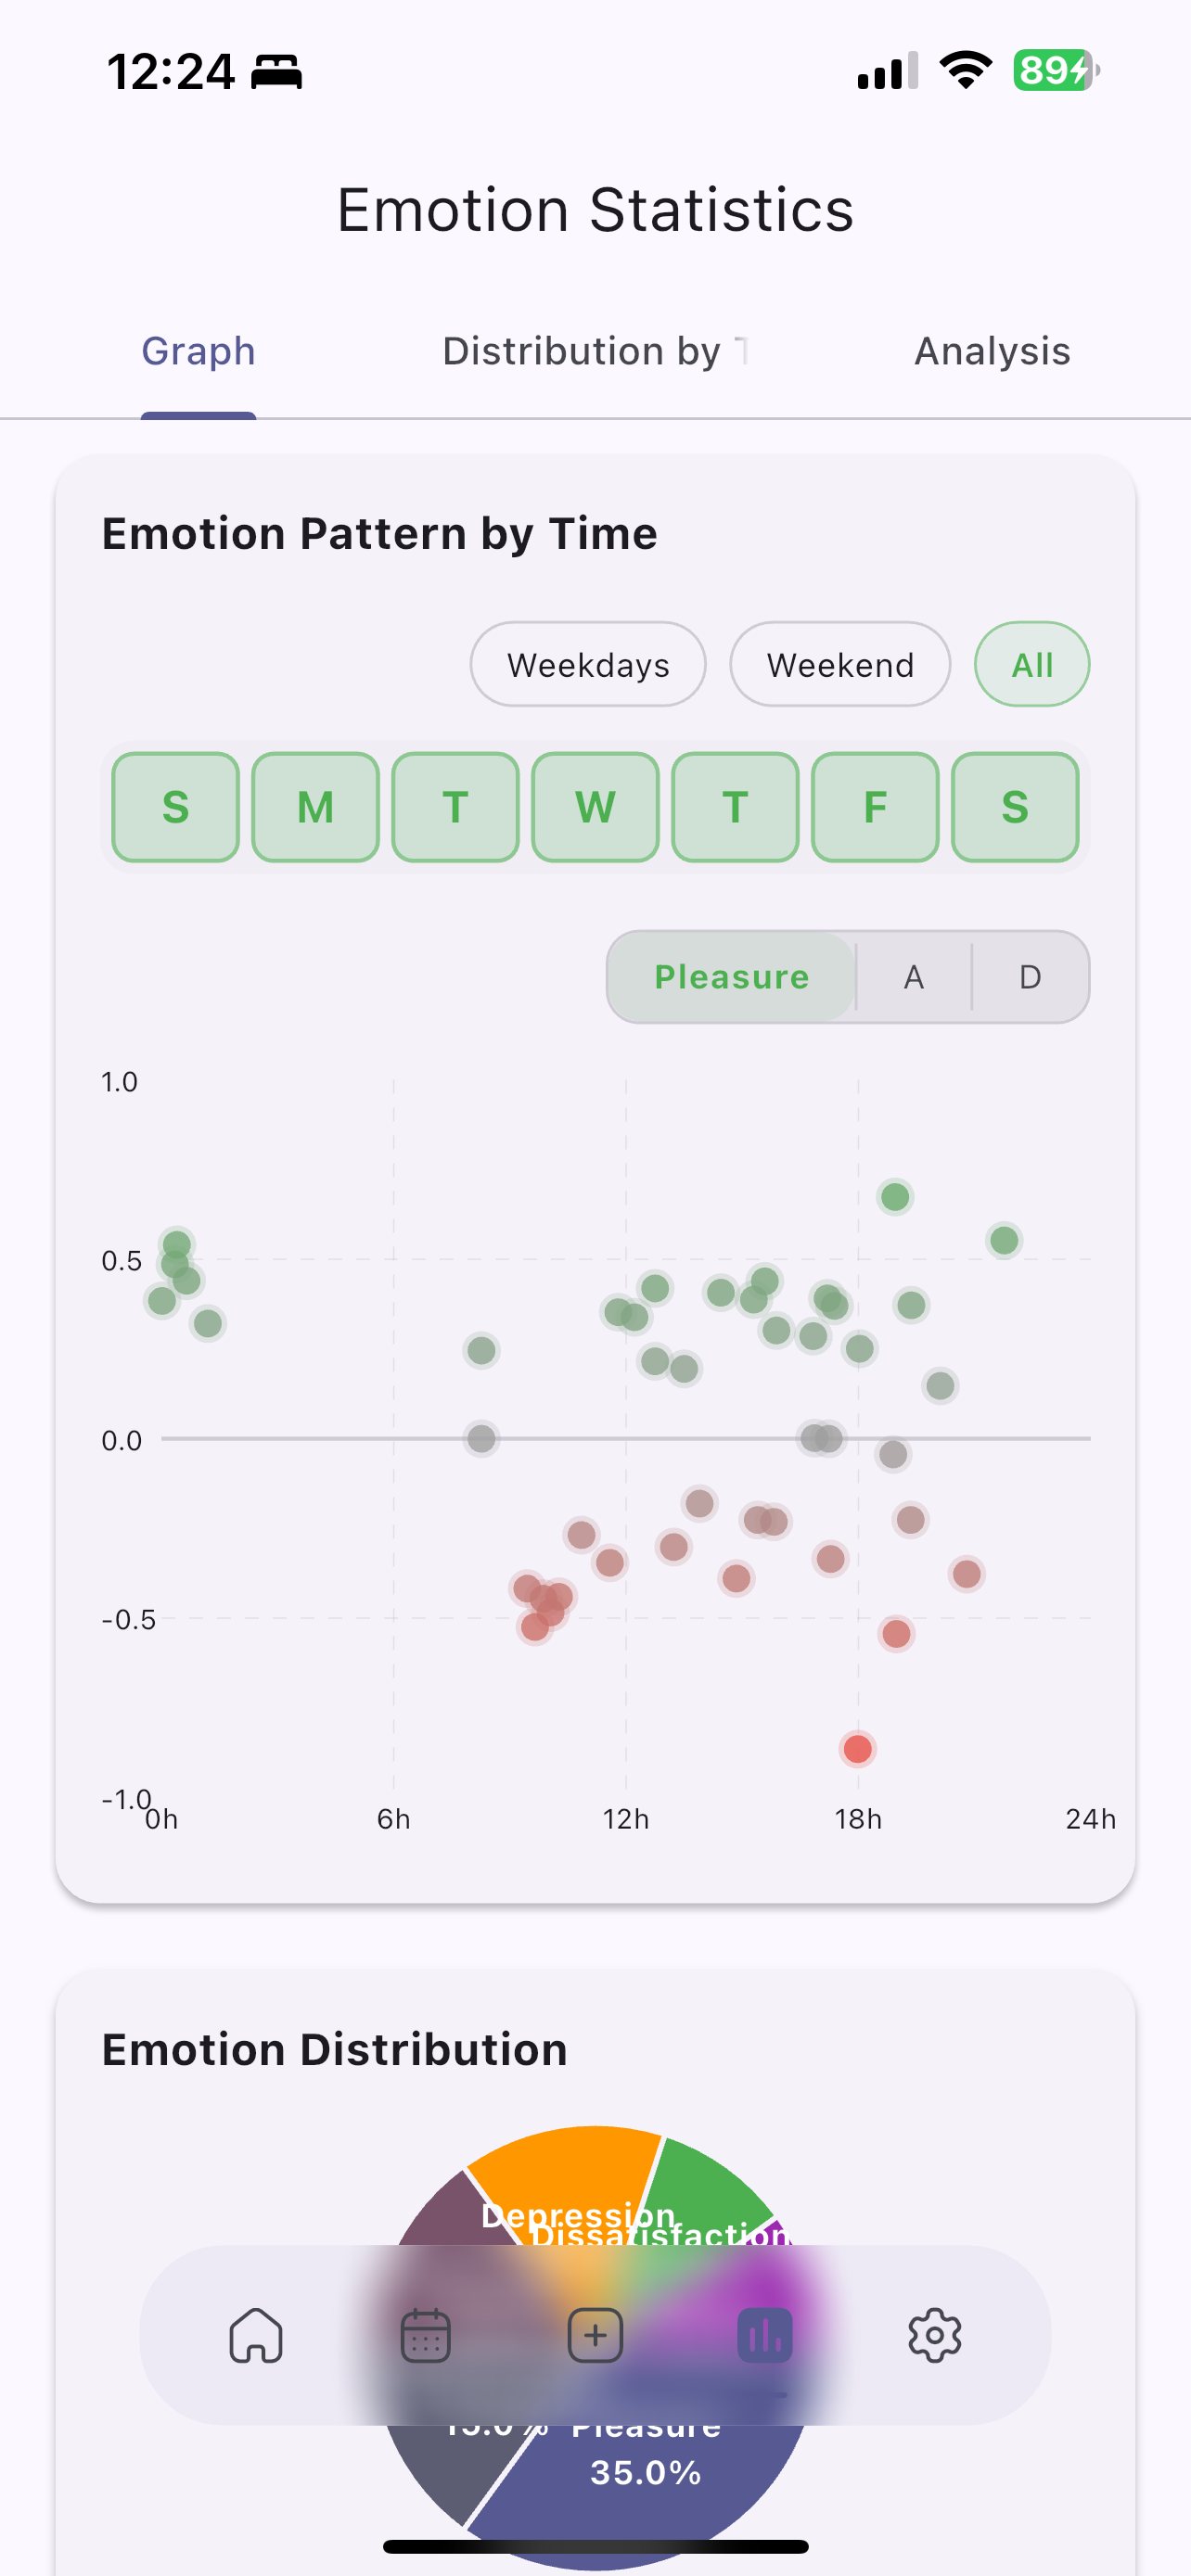Select the D dimension segment
The width and height of the screenshot is (1191, 2576).
(1030, 977)
